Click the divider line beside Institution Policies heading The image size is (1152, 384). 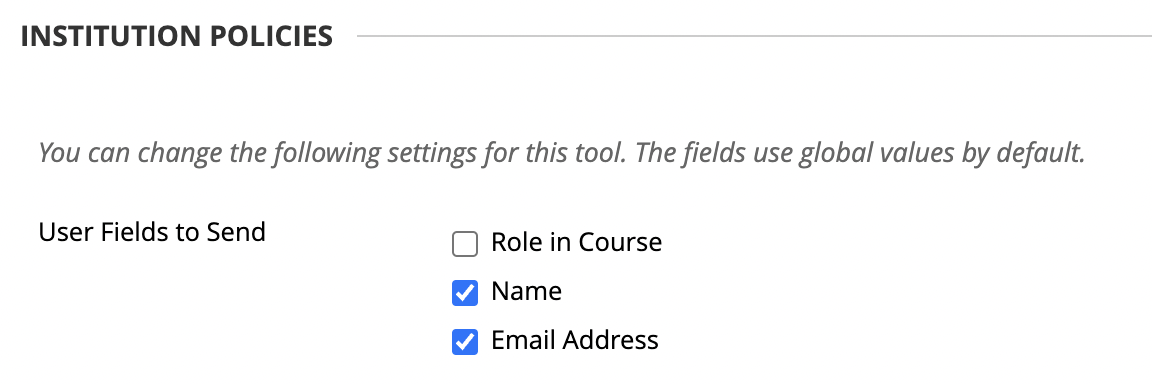[754, 35]
